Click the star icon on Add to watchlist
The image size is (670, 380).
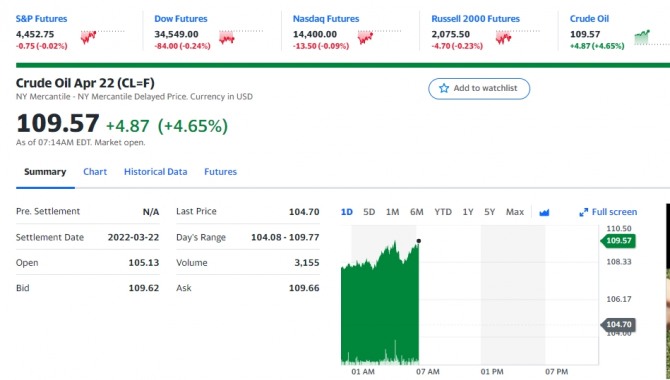click(x=444, y=88)
